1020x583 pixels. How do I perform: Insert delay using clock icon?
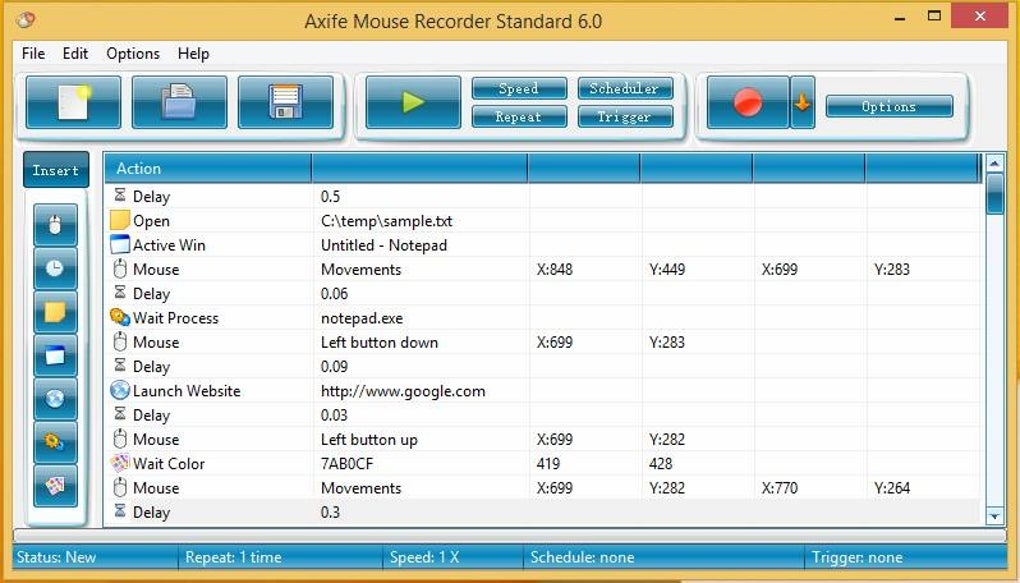tap(55, 268)
